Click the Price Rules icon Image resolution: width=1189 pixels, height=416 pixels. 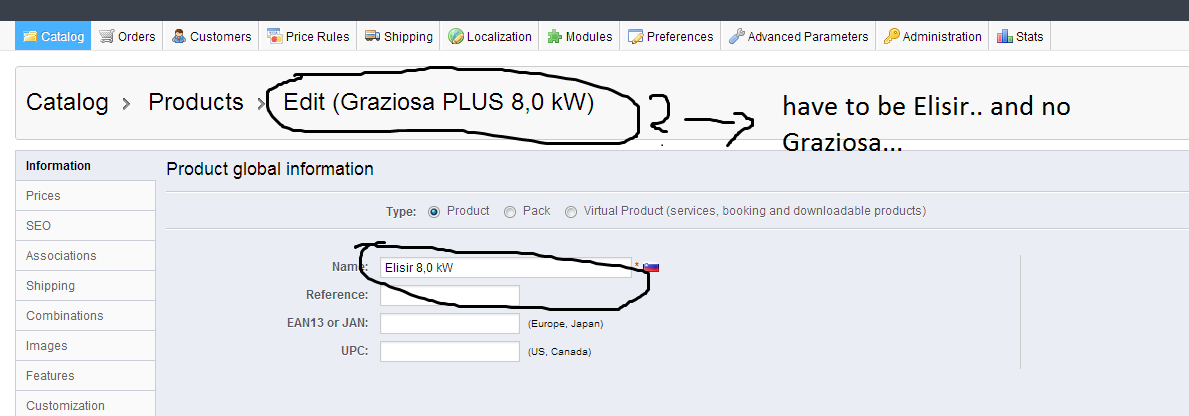(x=275, y=36)
